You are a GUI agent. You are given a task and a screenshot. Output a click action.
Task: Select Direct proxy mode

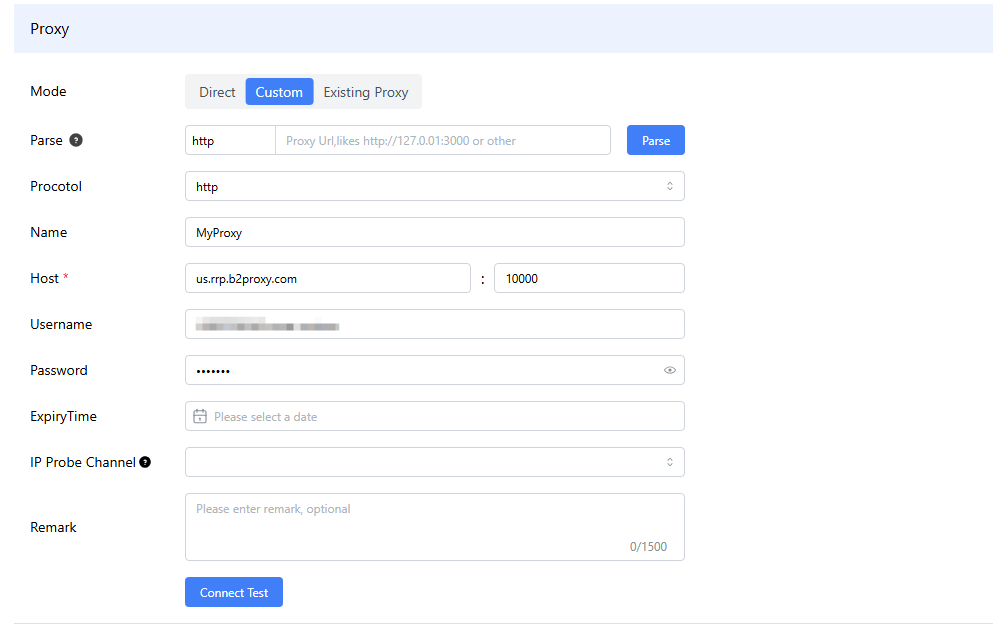217,92
